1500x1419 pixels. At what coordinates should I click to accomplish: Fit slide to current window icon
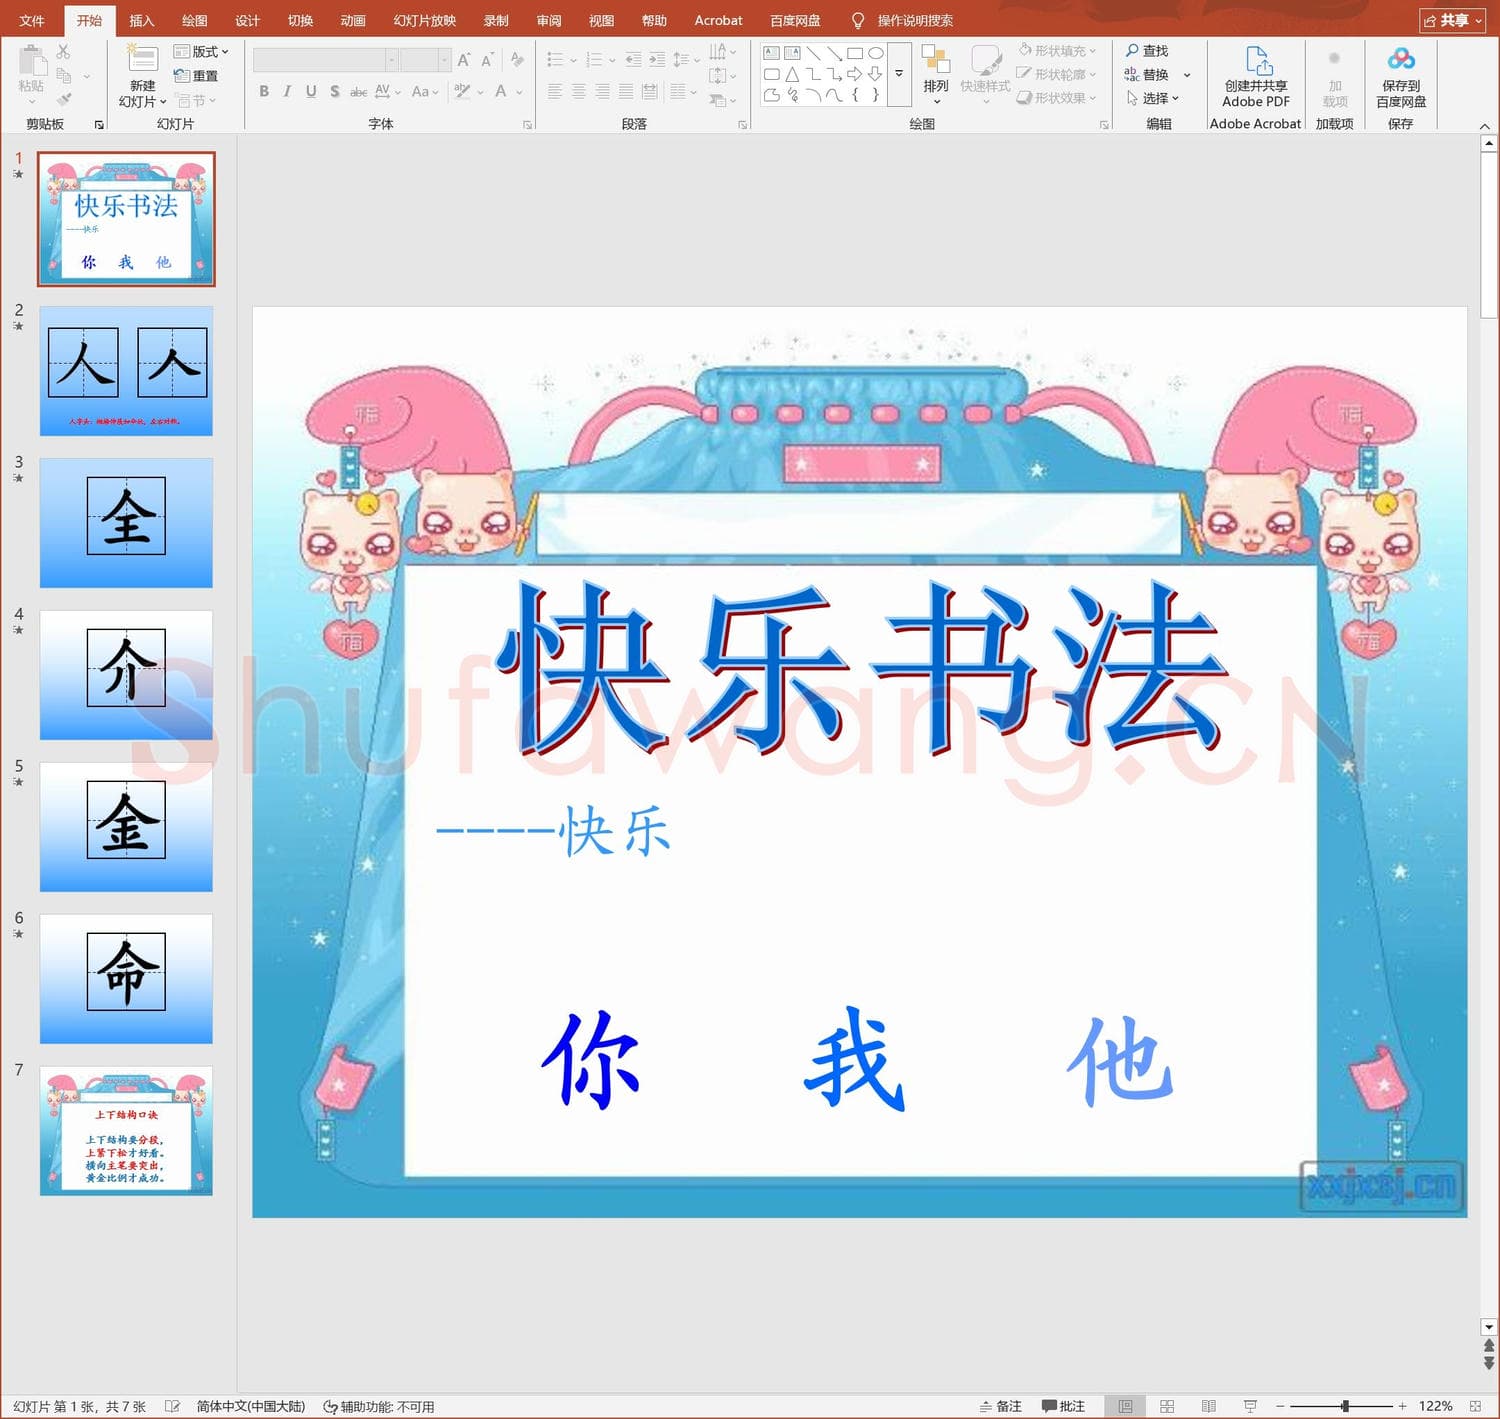tap(1475, 1406)
